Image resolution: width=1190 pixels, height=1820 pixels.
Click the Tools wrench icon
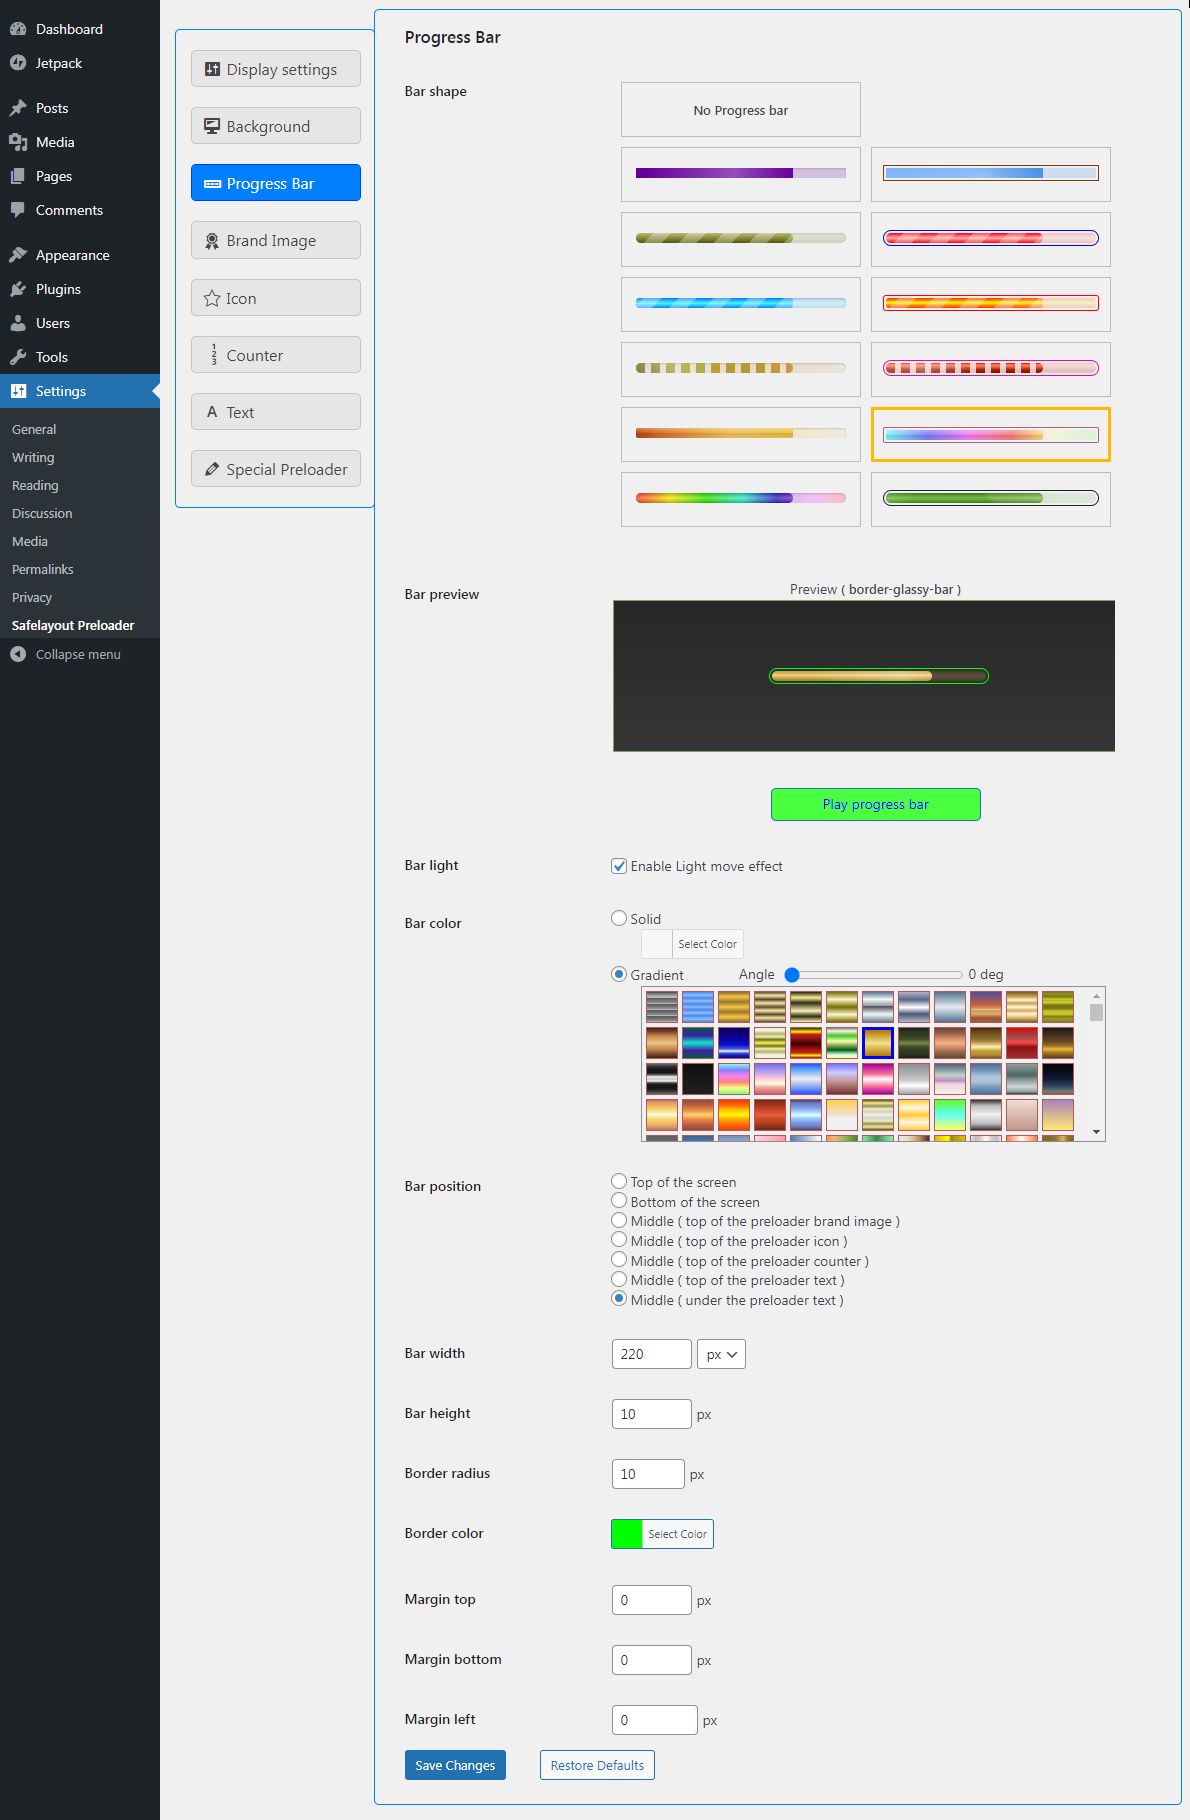point(18,357)
